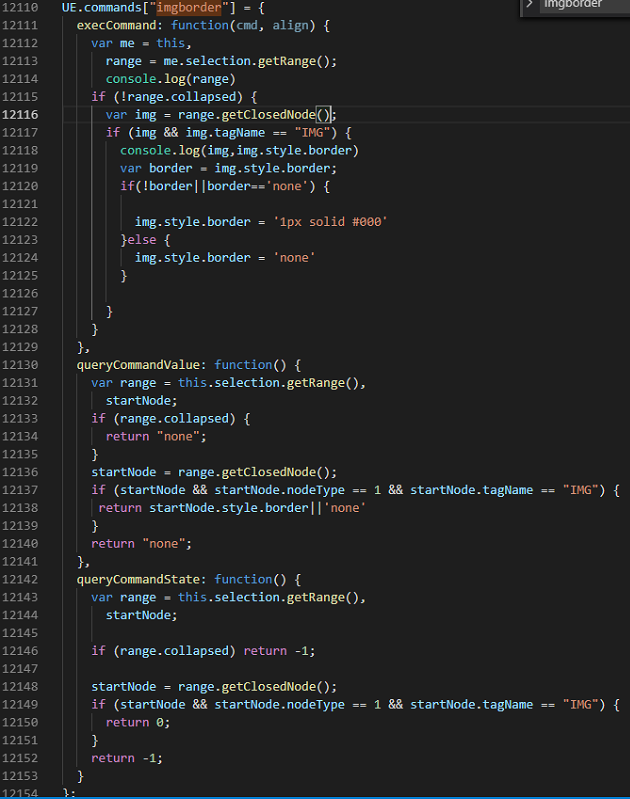Click 'startNode;' declaration on line 12132
Screen dimensions: 630x799
pos(141,401)
